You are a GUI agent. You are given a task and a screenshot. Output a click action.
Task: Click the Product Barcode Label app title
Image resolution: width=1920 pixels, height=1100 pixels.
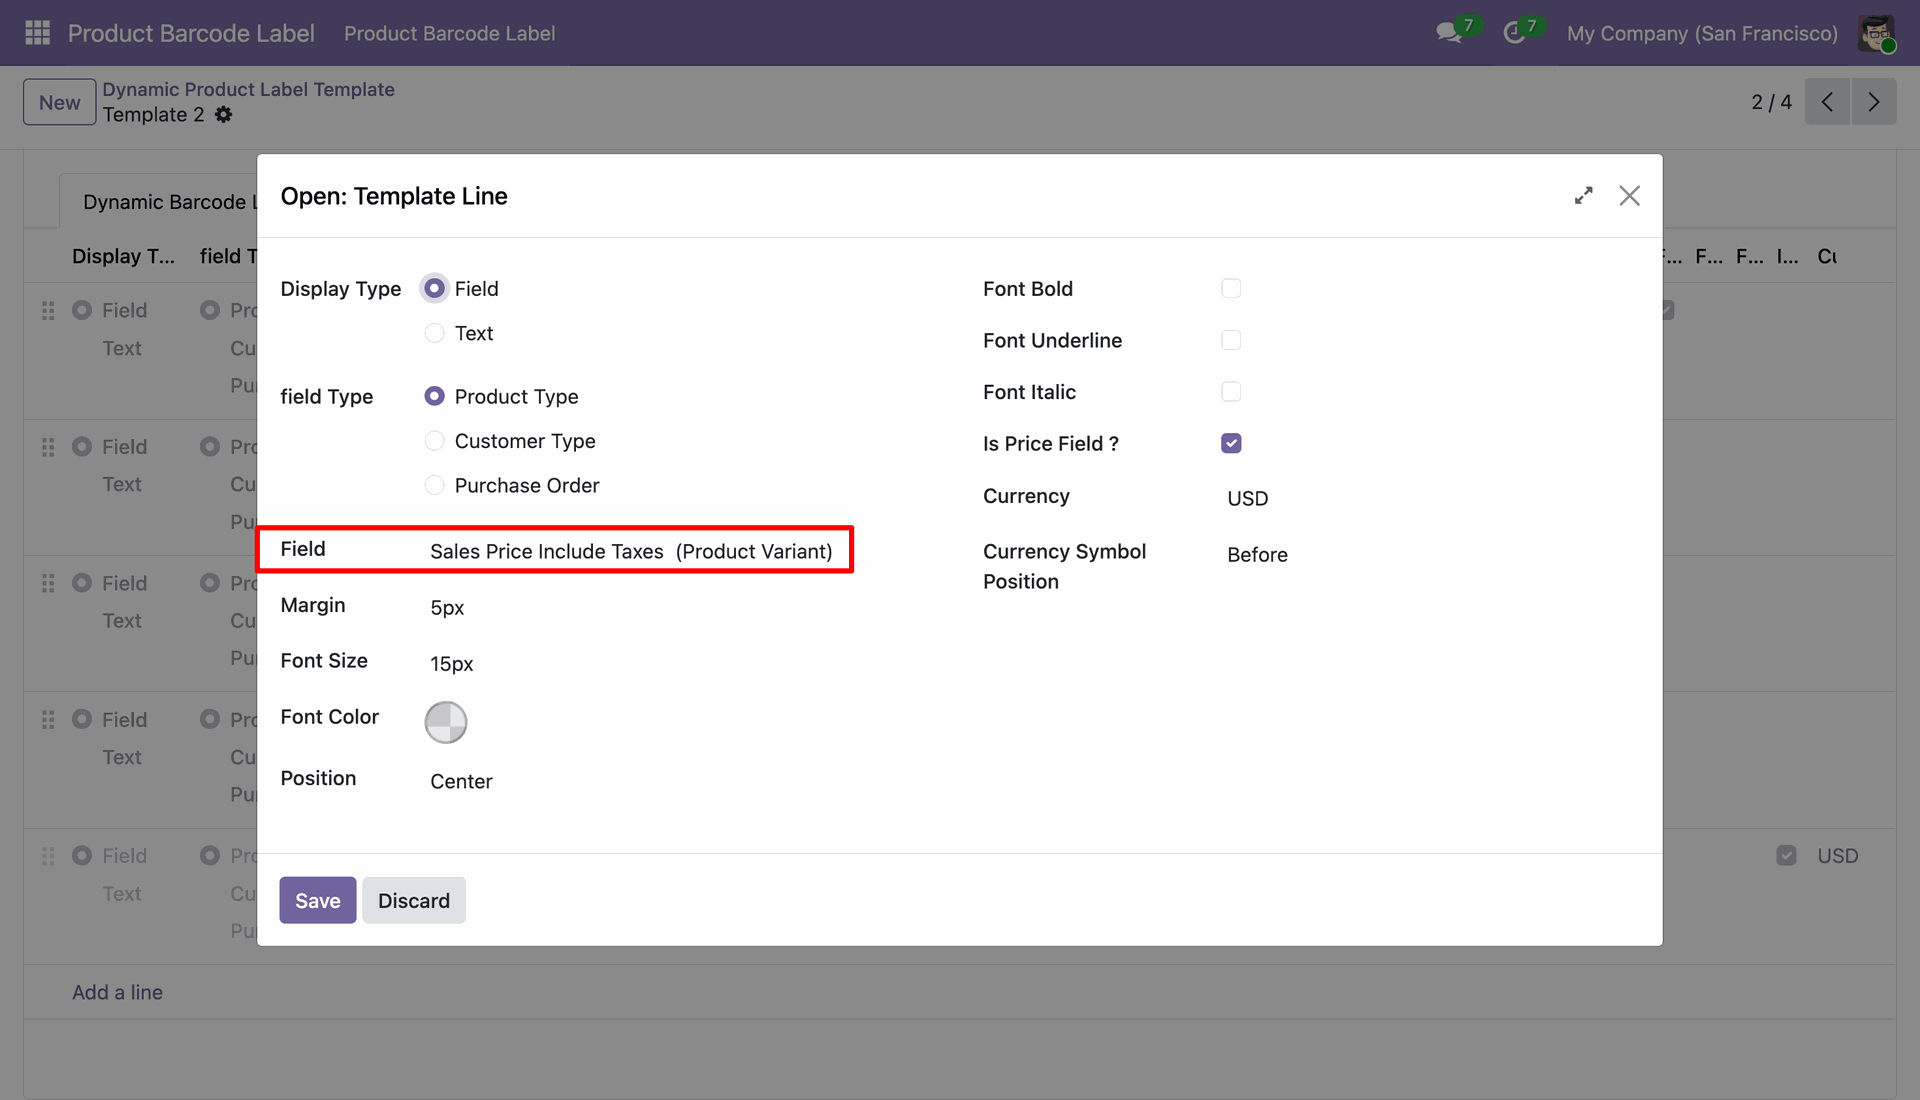click(191, 33)
